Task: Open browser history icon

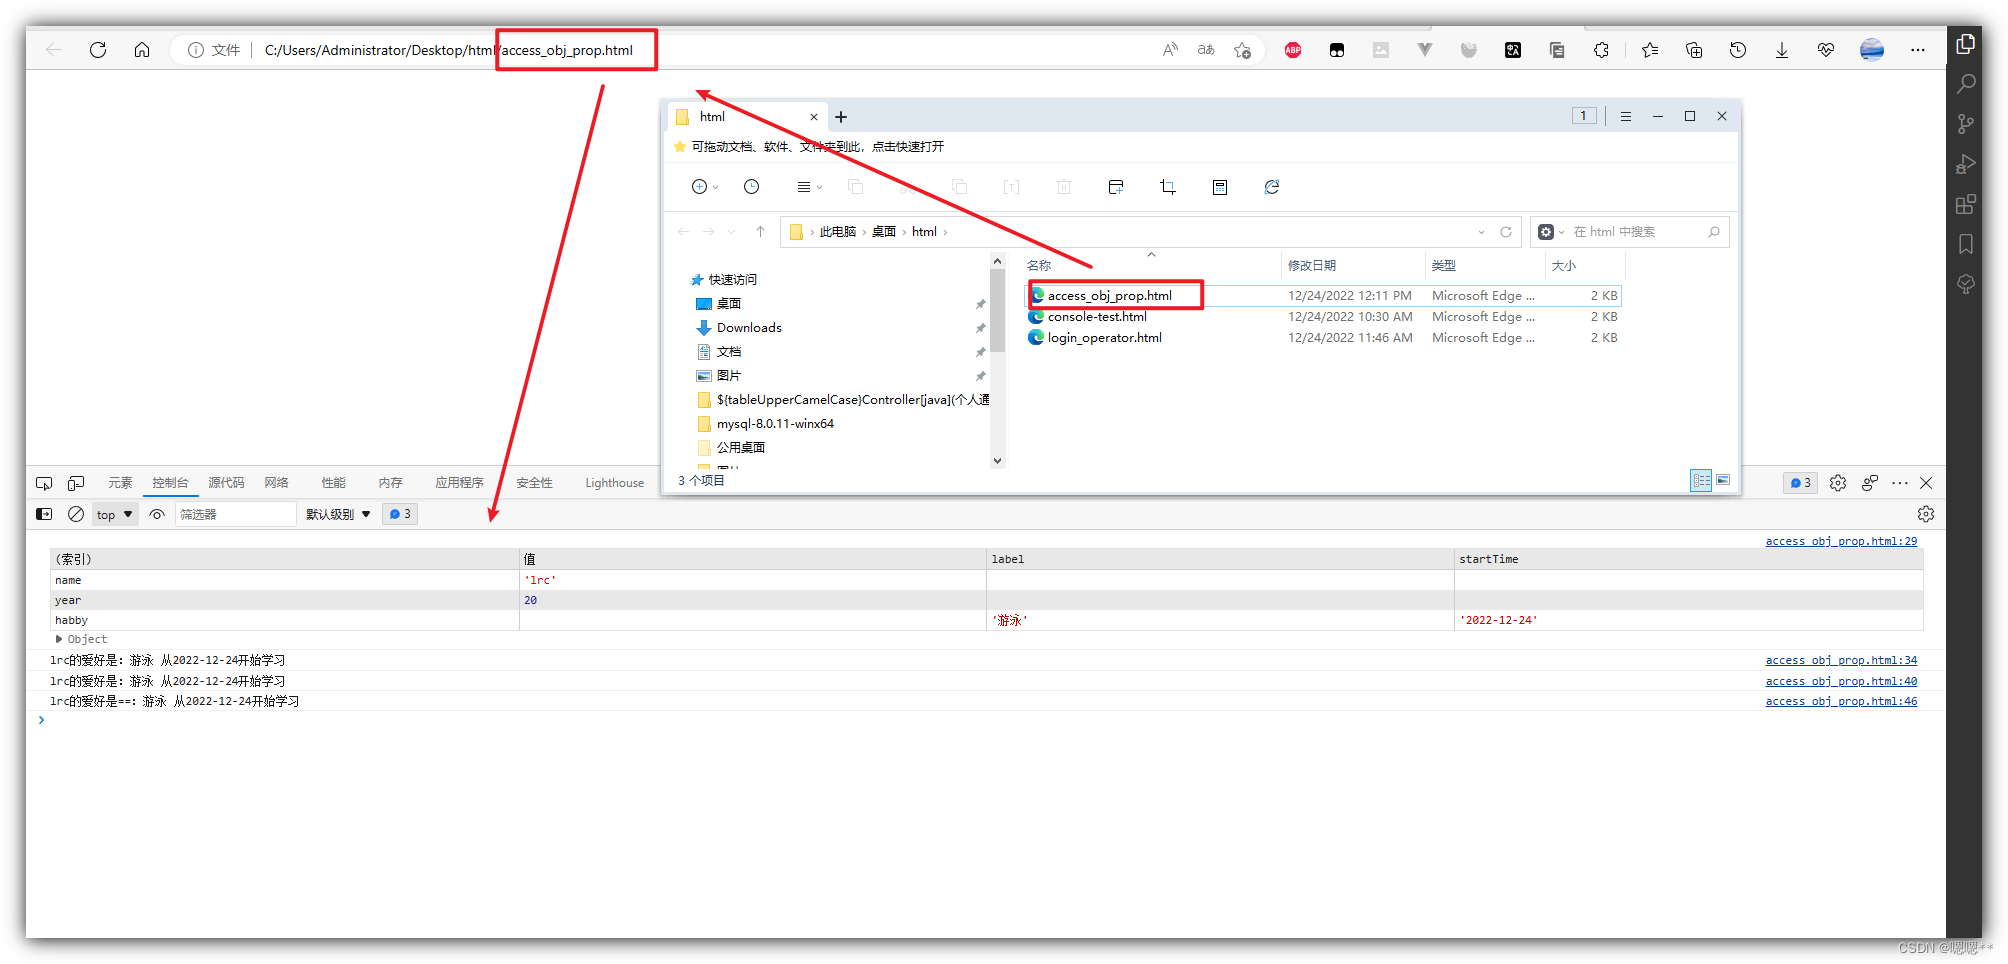Action: tap(1738, 50)
